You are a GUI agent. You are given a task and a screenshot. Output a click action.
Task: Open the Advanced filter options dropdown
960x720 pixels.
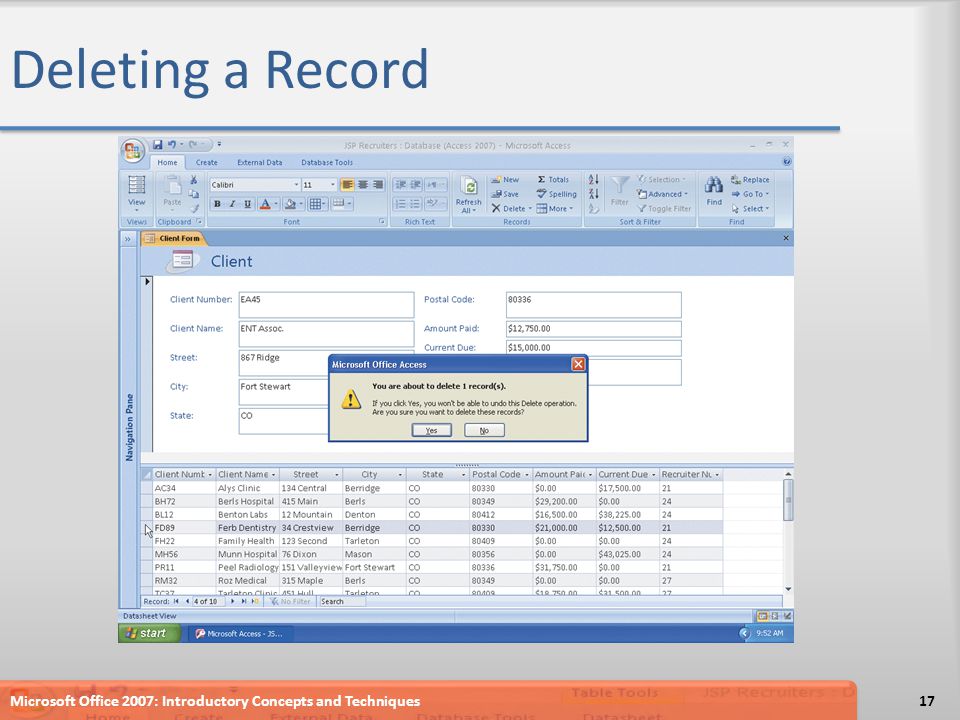[x=662, y=194]
